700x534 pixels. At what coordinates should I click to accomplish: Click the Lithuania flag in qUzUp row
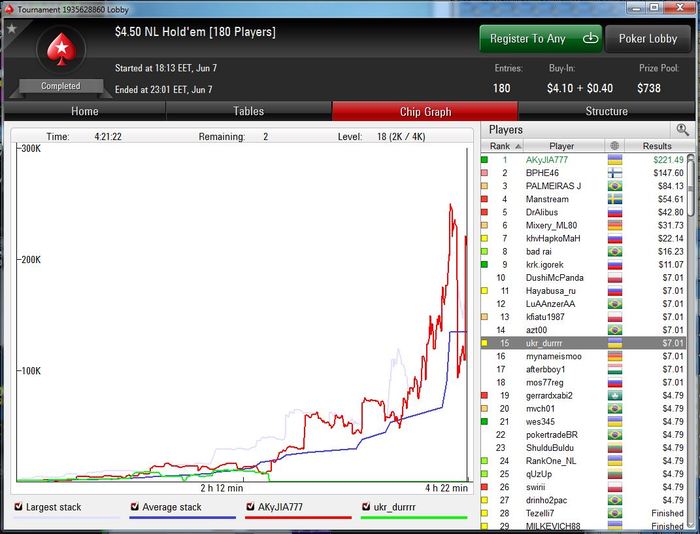[x=615, y=474]
